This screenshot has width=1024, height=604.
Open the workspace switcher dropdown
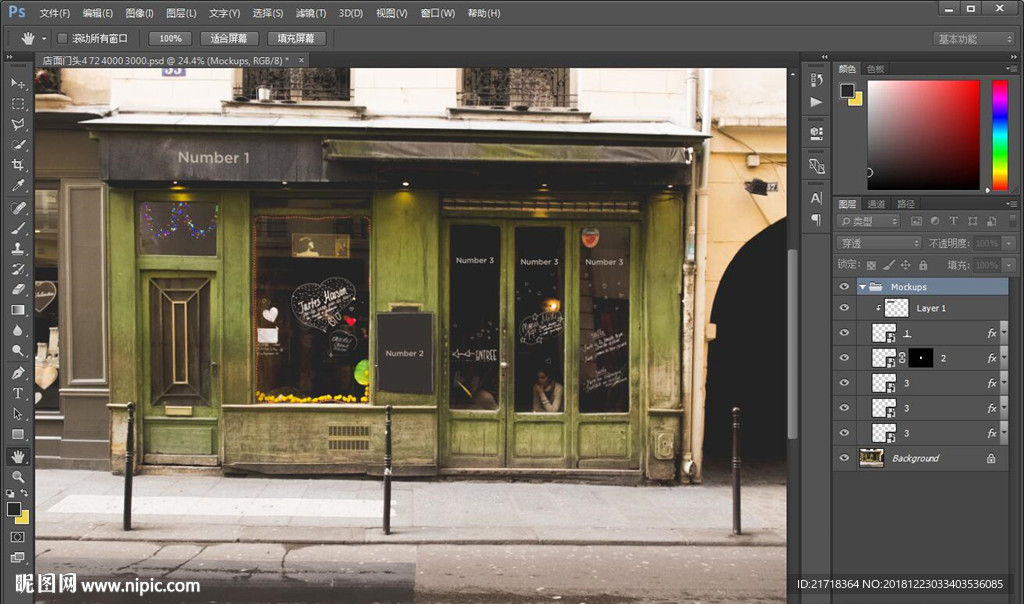974,39
